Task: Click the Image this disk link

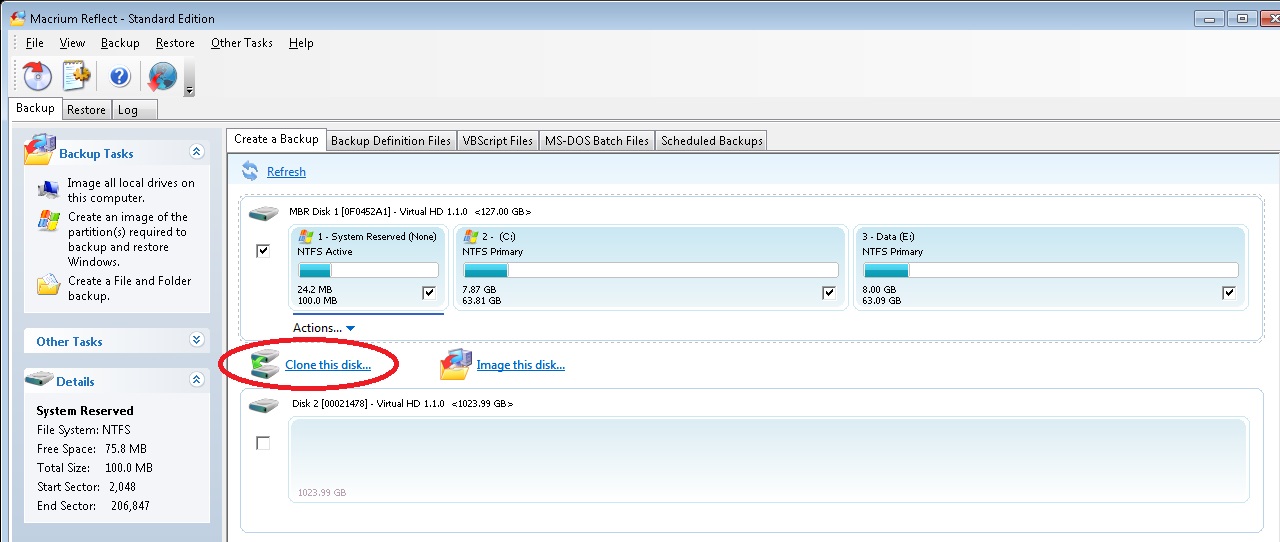Action: 521,365
